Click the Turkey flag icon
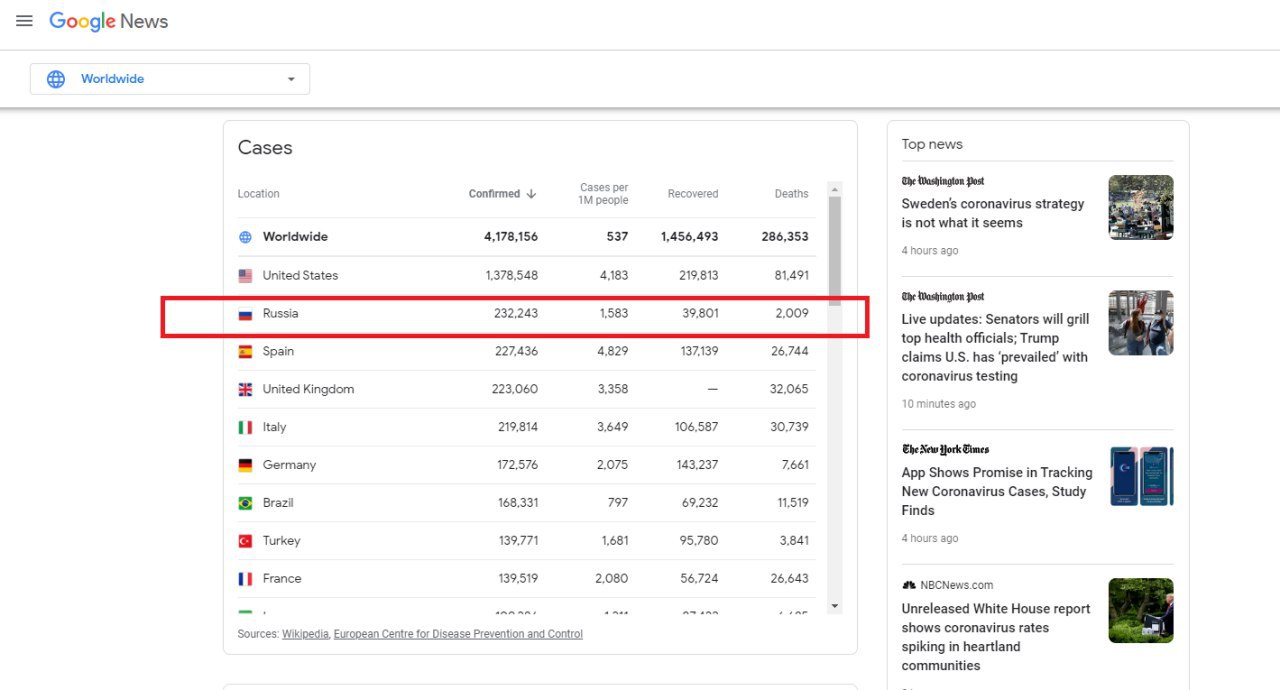The image size is (1280, 690). (x=245, y=541)
